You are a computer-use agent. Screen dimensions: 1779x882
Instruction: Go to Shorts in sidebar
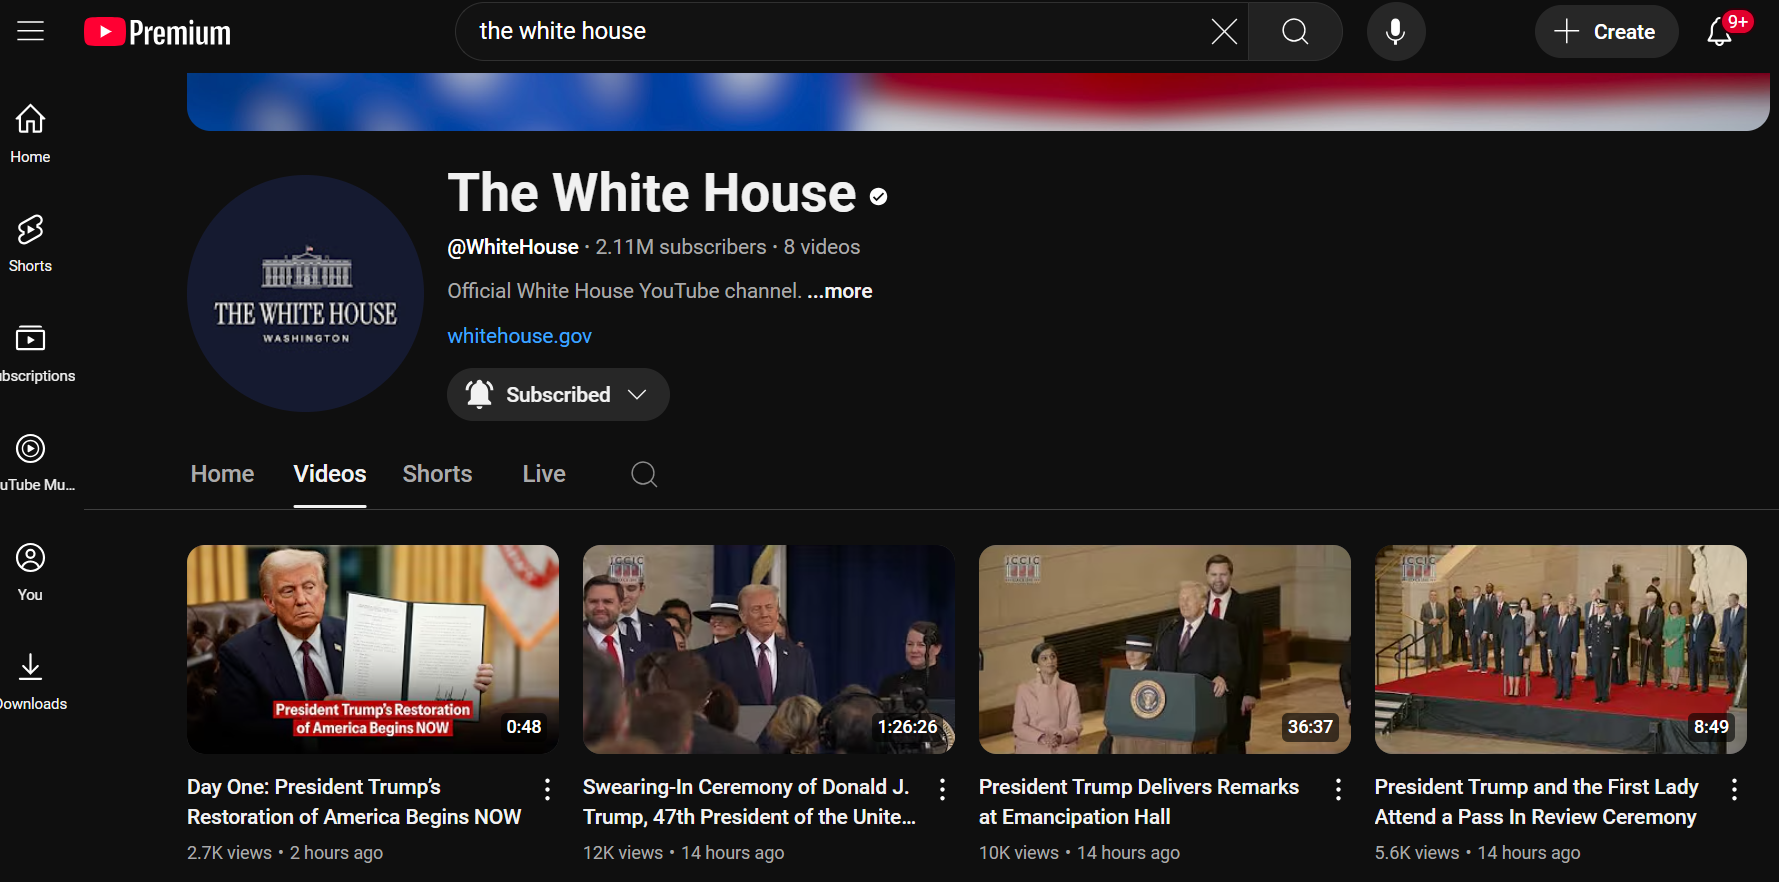[30, 243]
